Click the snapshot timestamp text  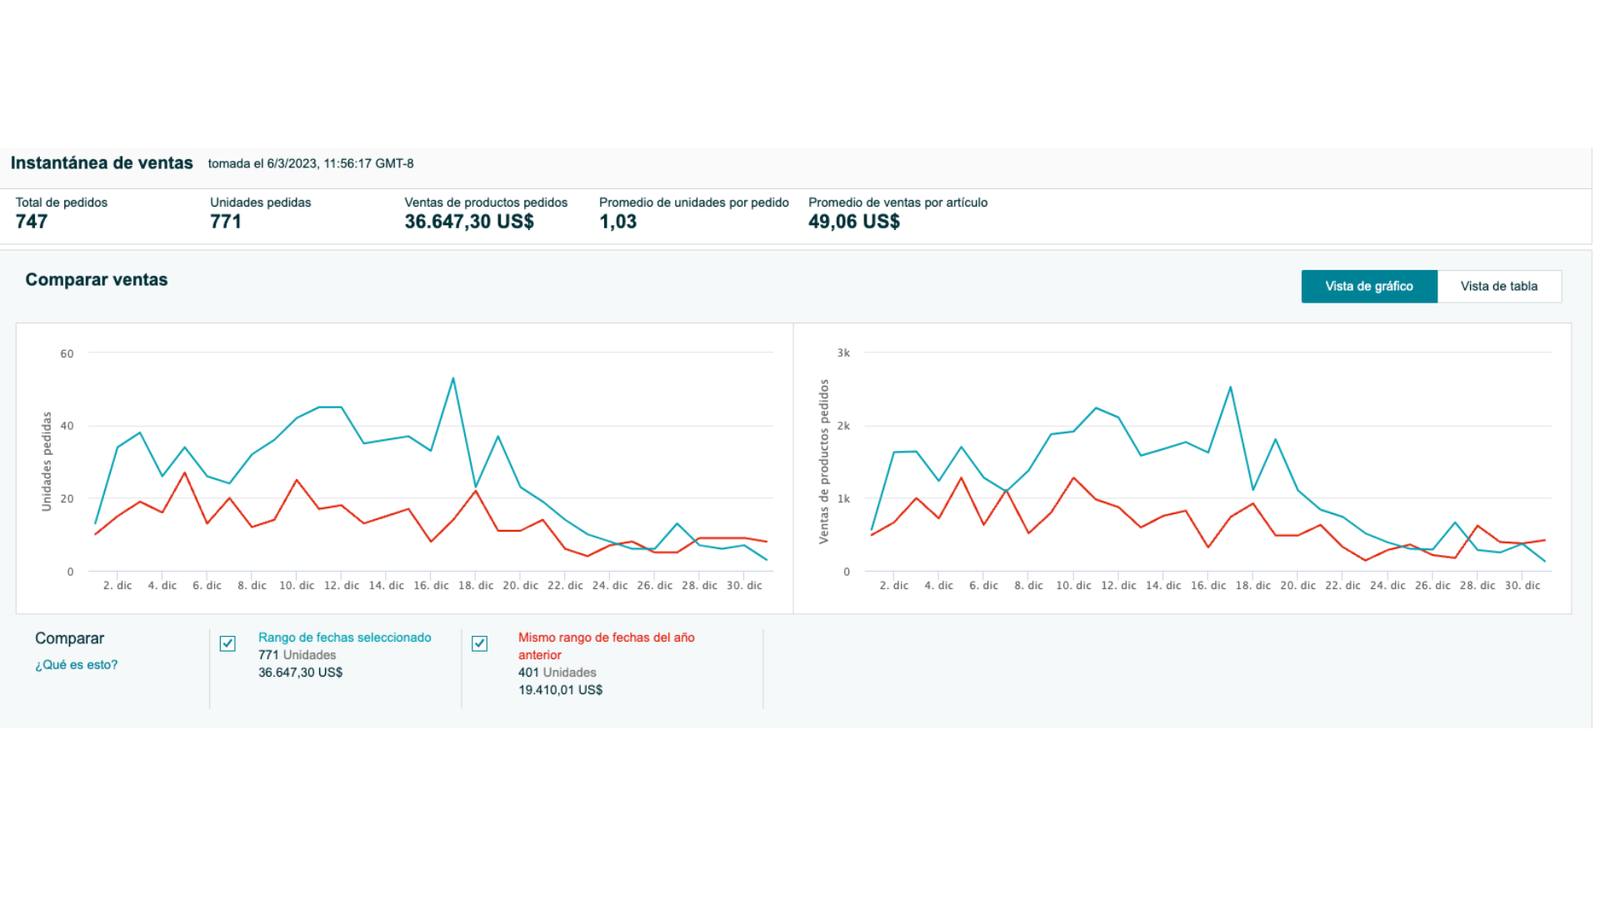point(311,163)
